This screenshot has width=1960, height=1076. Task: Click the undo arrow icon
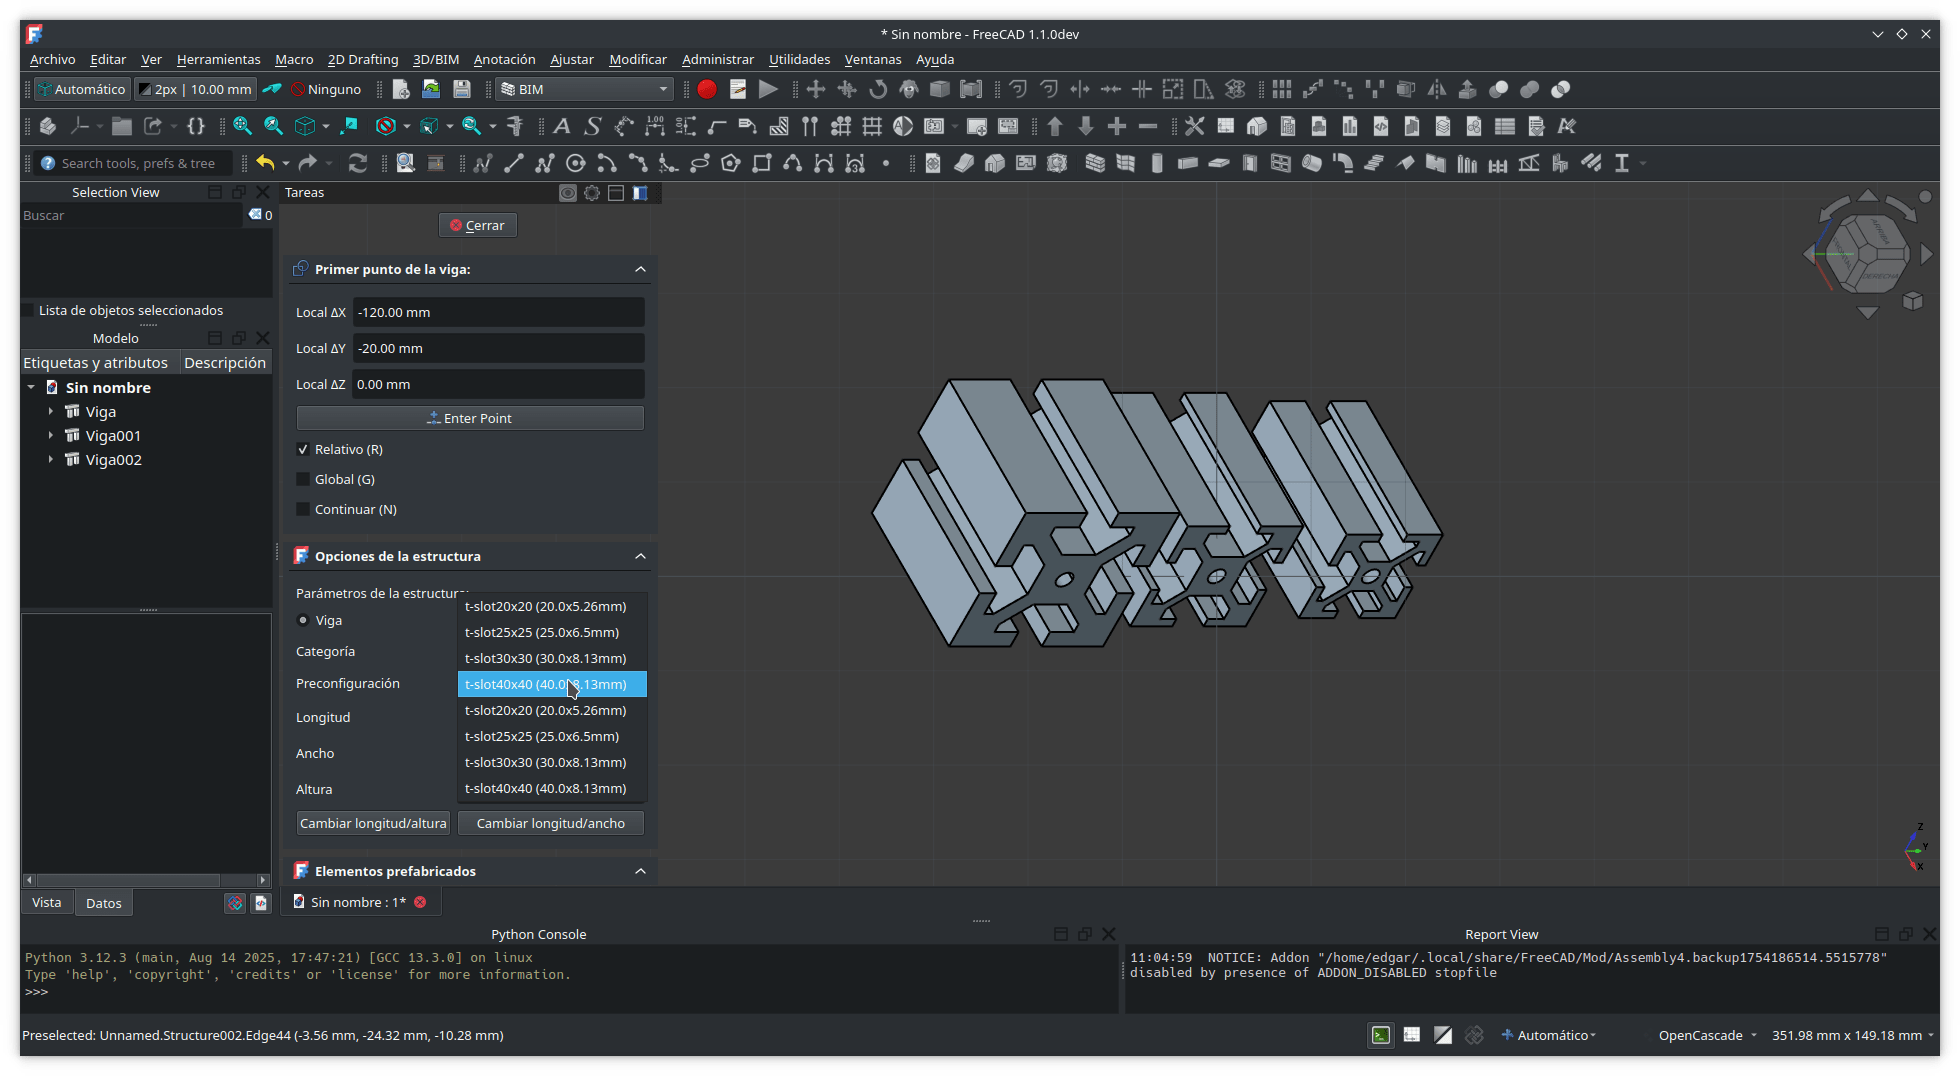click(x=264, y=163)
